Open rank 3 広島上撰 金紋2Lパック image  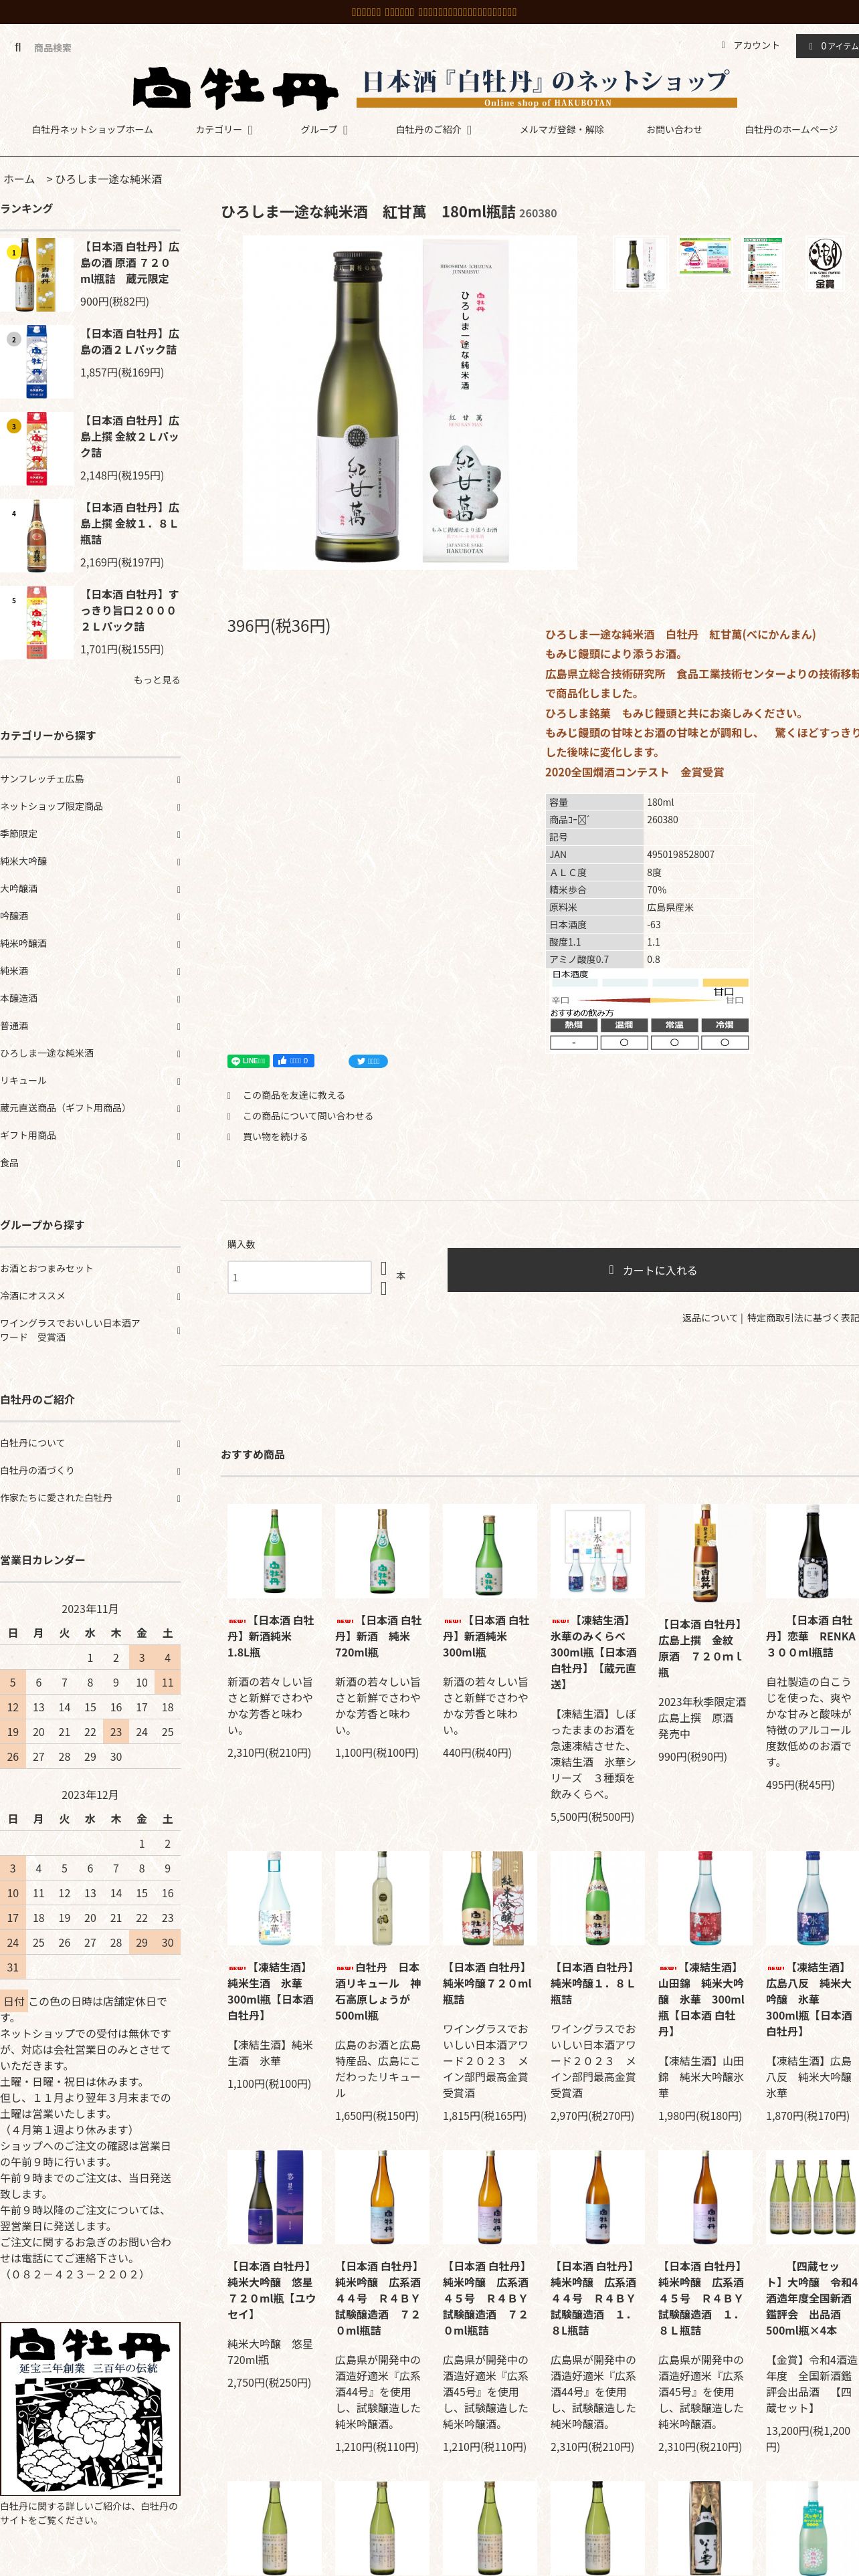pyautogui.click(x=36, y=448)
